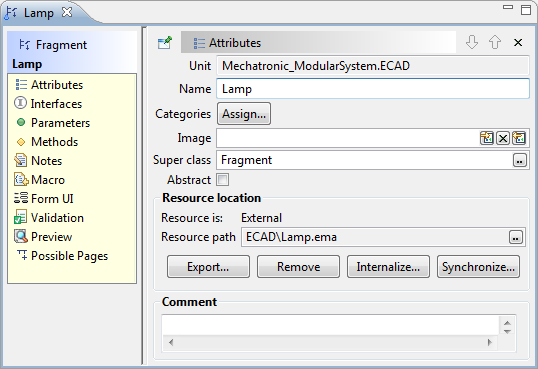Click the Fragment header icon
Image resolution: width=538 pixels, height=369 pixels.
pos(24,45)
